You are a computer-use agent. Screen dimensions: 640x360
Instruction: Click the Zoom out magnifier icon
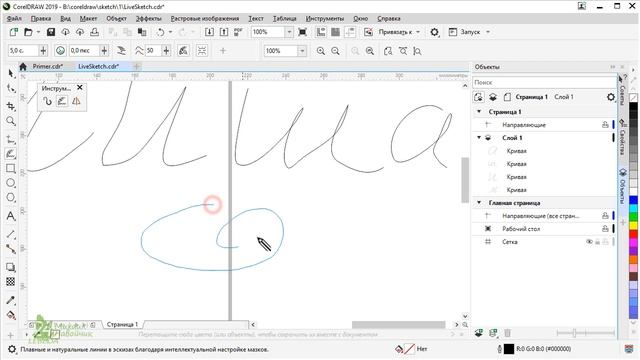click(336, 51)
